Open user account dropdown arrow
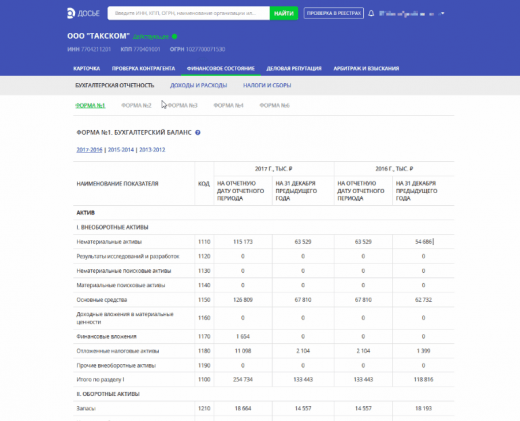 tap(442, 13)
